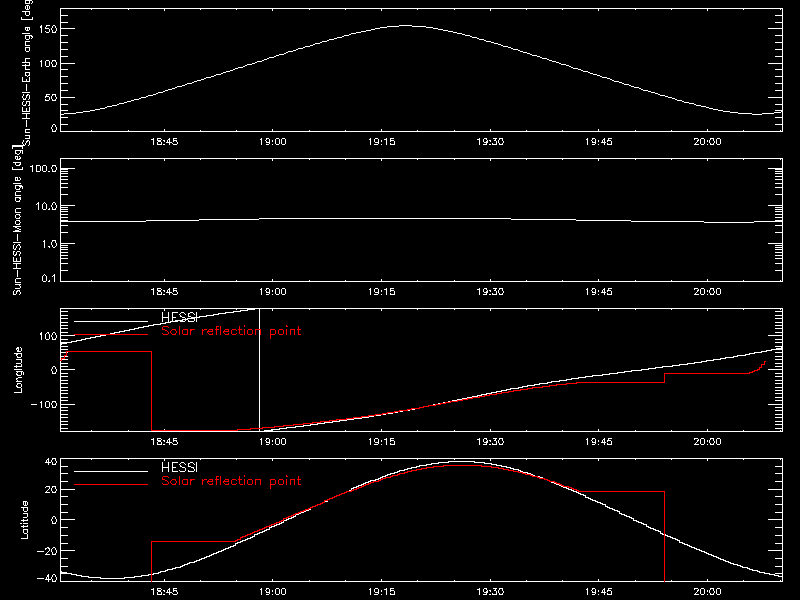Click 19:30 time label under Latitude plot
Screen dimensions: 800x600
490,592
